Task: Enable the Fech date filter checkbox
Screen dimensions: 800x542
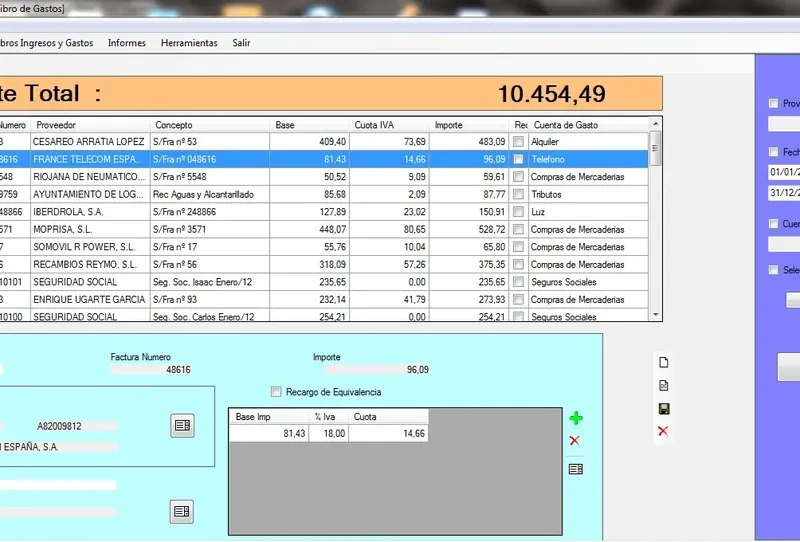Action: pyautogui.click(x=773, y=152)
